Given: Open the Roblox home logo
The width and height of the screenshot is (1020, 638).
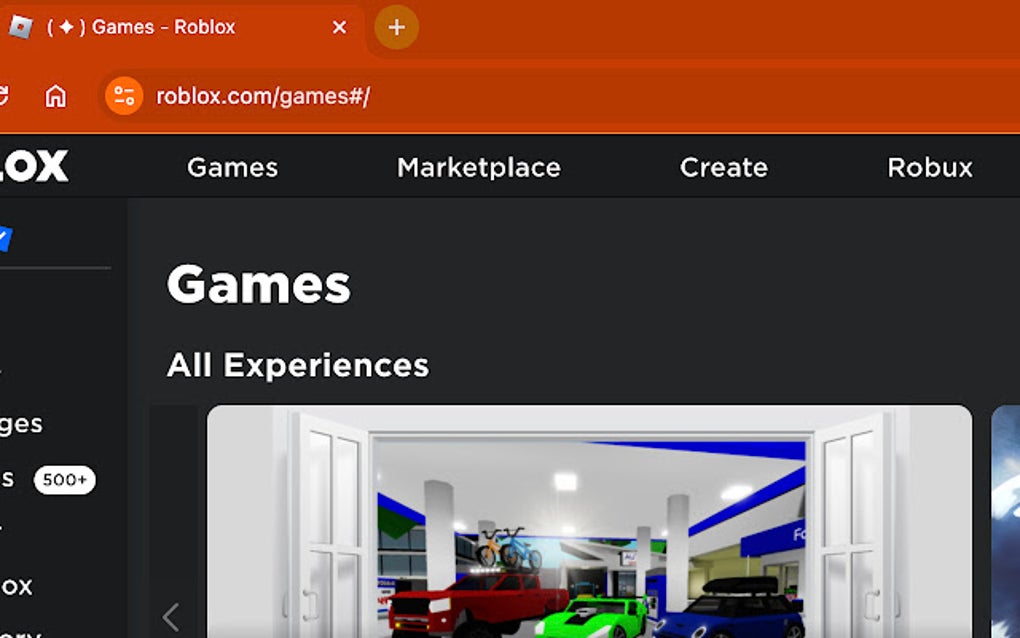Looking at the screenshot, I should pos(35,166).
